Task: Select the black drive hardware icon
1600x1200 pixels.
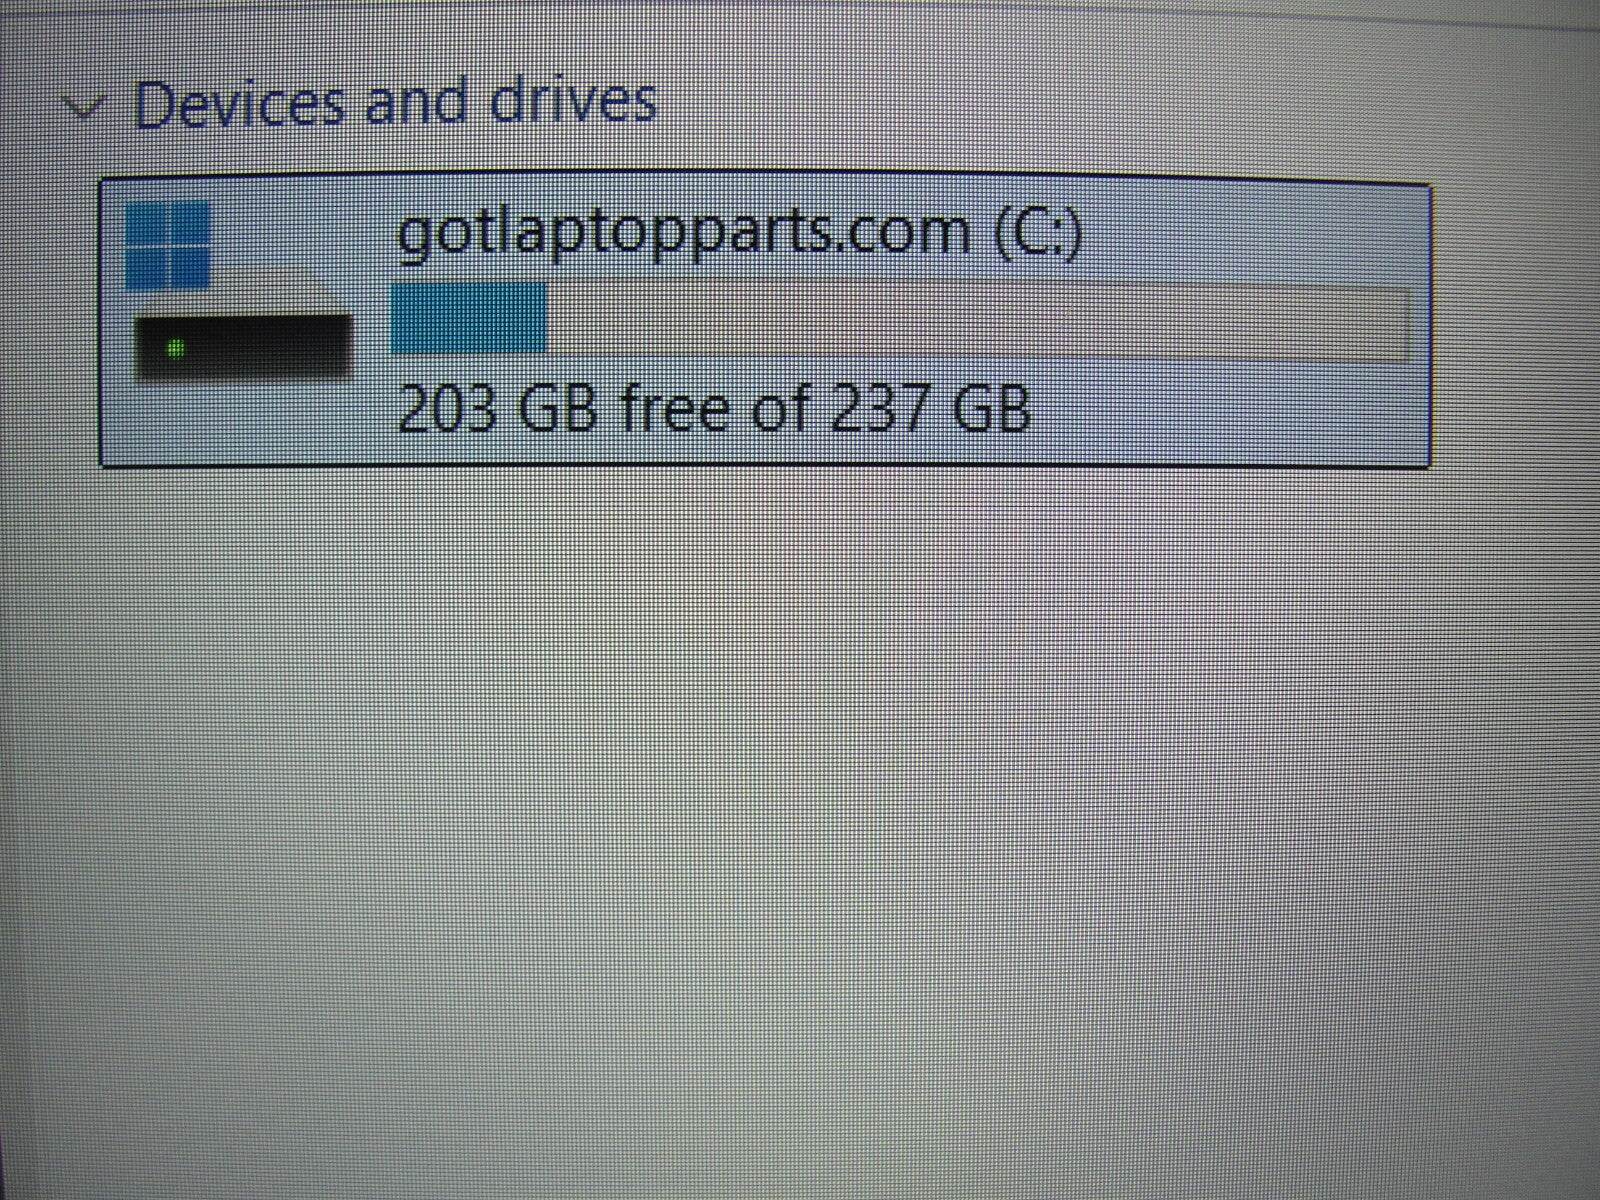Action: click(x=243, y=348)
